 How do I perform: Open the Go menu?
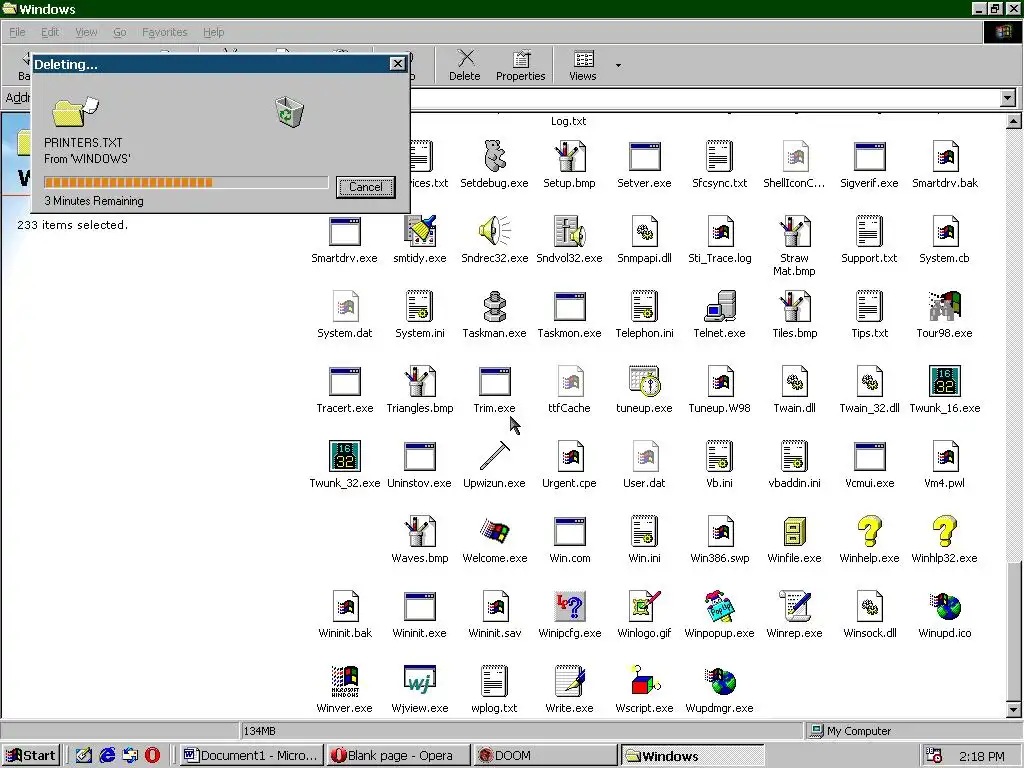[x=120, y=32]
